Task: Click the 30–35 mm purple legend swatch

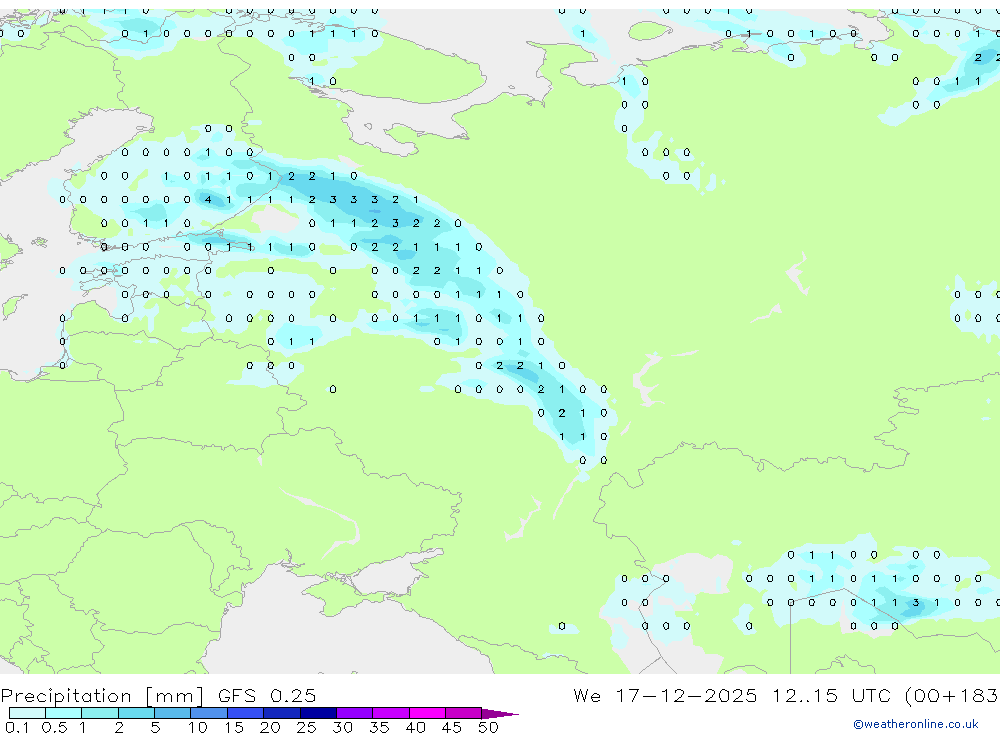Action: pyautogui.click(x=355, y=713)
